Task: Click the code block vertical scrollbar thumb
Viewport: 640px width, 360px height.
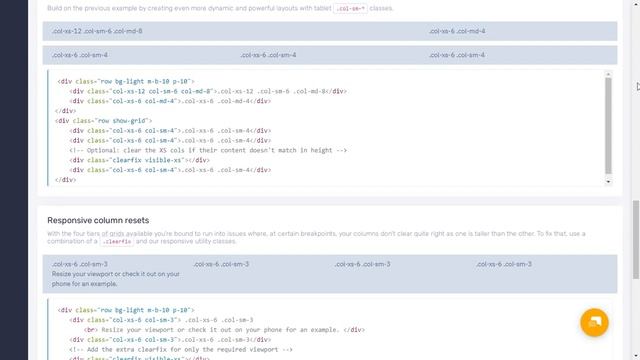Action: click(x=608, y=126)
